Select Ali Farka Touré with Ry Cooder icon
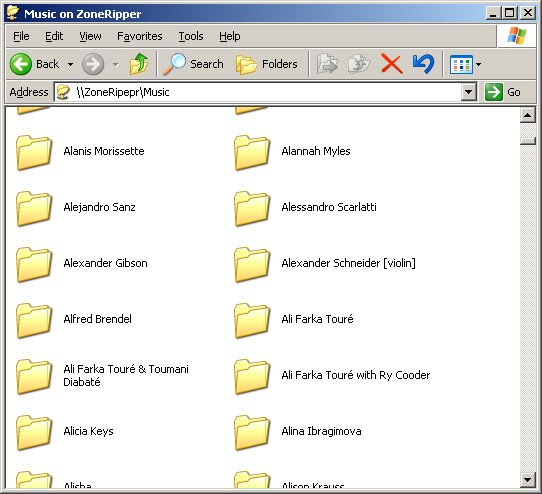 (252, 376)
